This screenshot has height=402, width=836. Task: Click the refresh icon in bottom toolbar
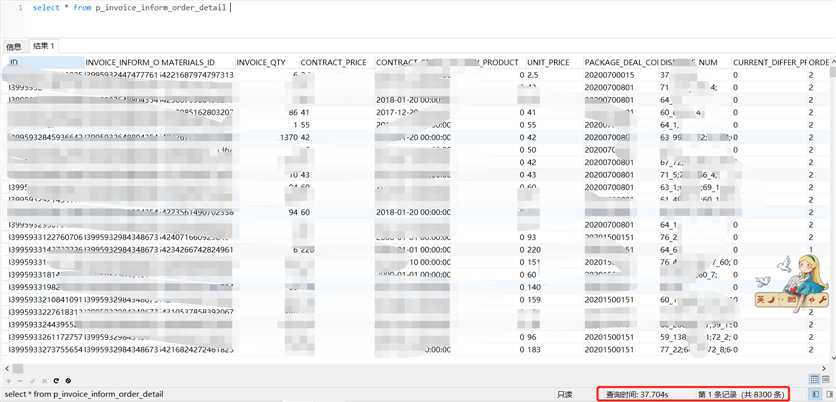coord(57,381)
